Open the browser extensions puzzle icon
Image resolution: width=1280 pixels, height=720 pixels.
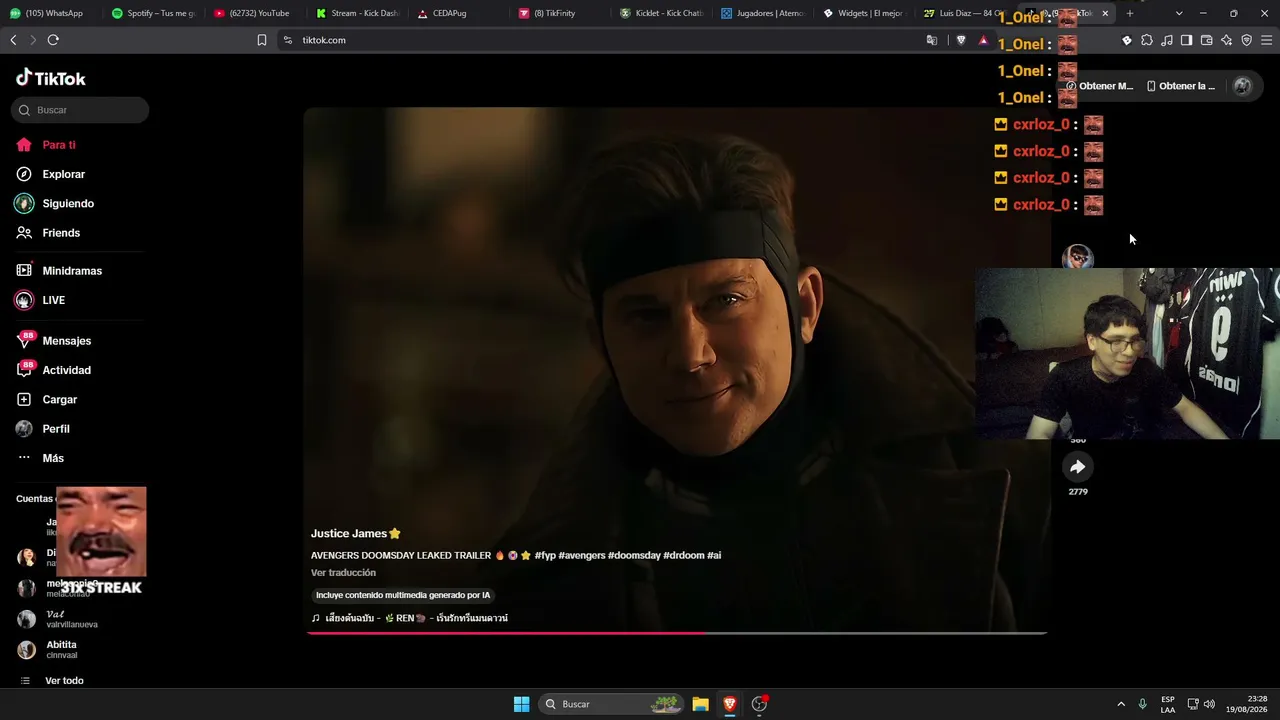[1147, 40]
